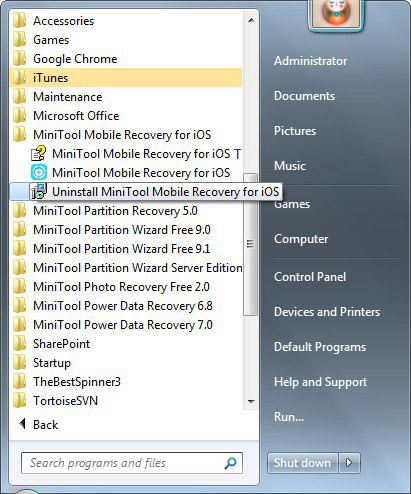Open Devices and Printers
Screen dimensions: 411x494
point(327,312)
